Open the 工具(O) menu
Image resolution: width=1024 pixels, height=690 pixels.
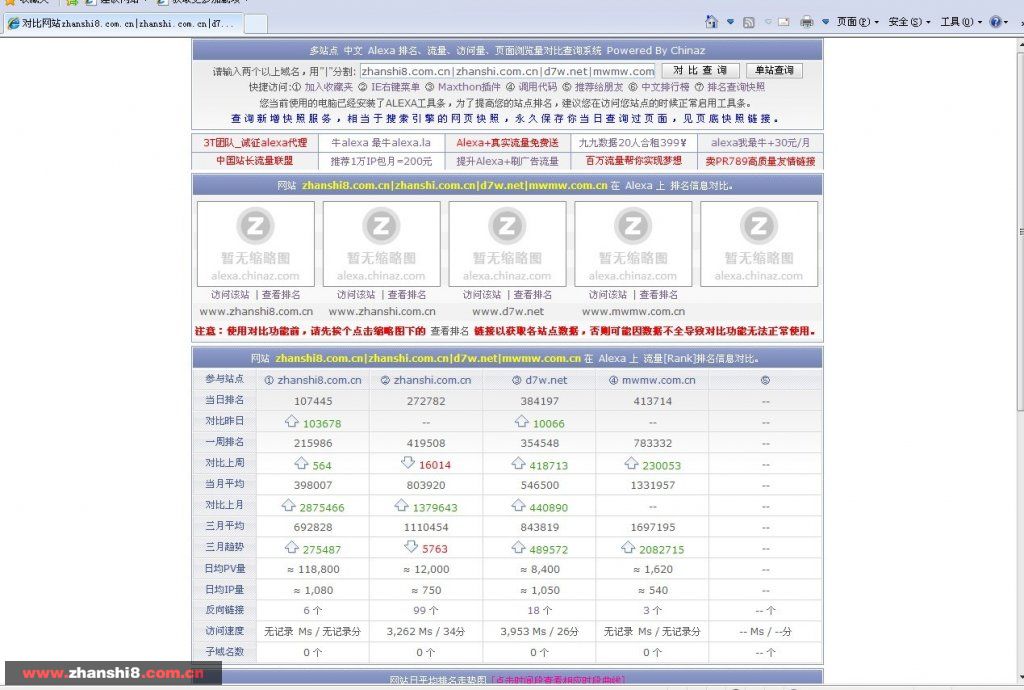961,22
